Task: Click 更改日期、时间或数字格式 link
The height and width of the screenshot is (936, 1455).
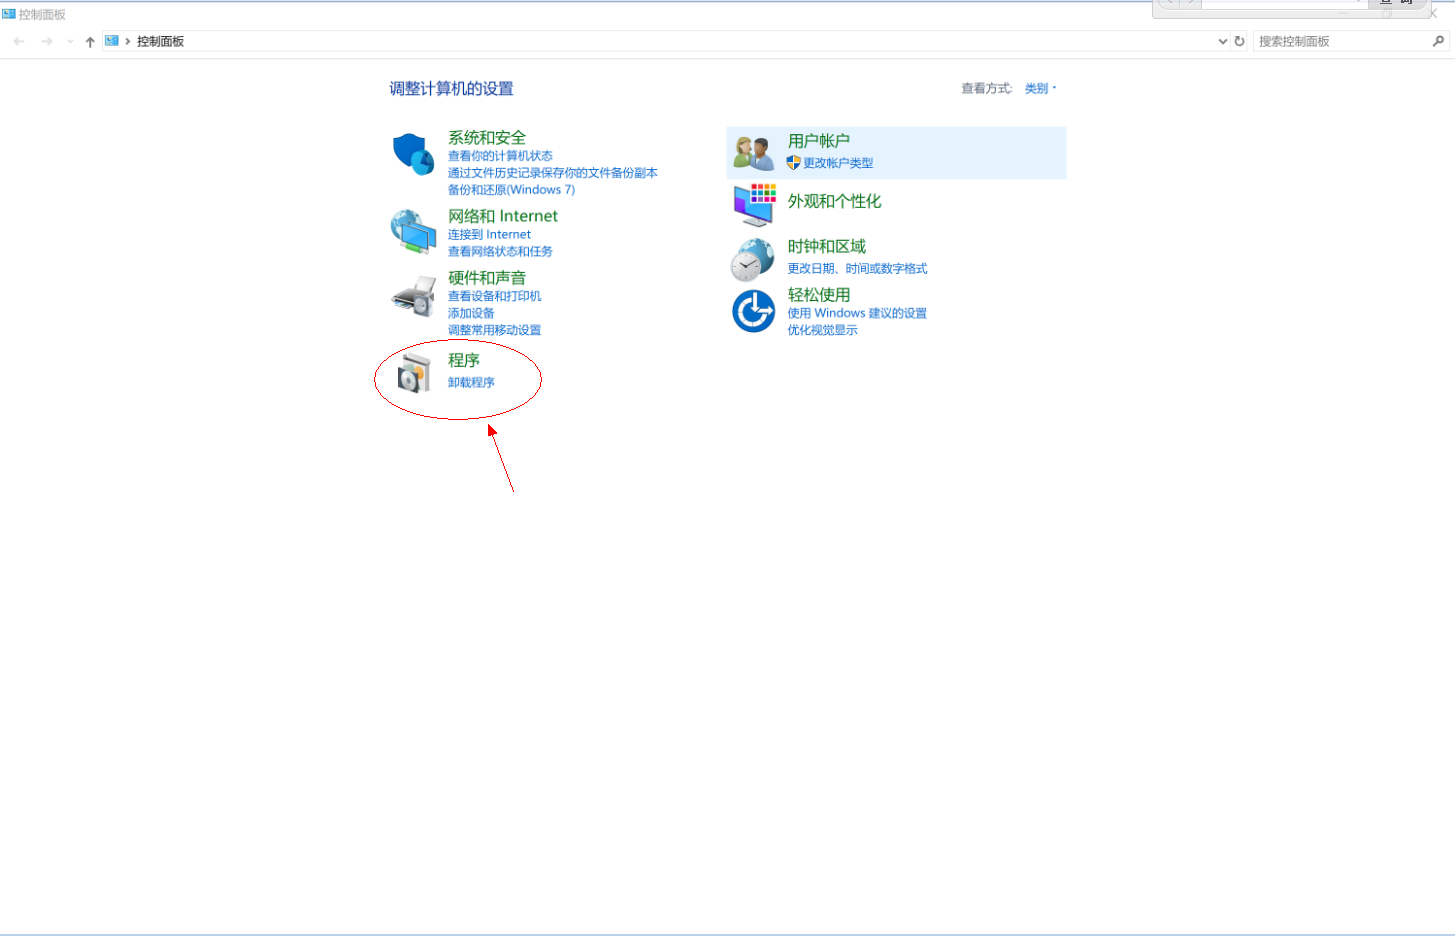Action: click(857, 269)
